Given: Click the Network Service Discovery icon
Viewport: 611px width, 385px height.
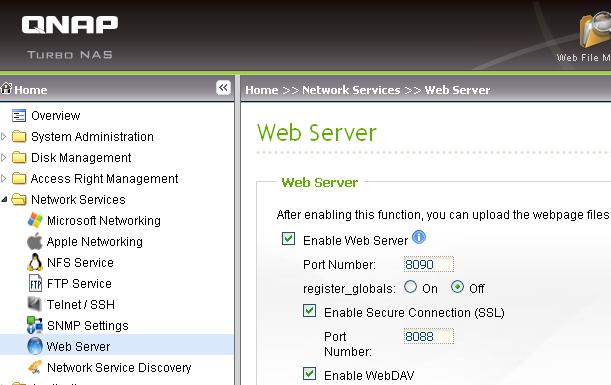Looking at the screenshot, I should 35,367.
